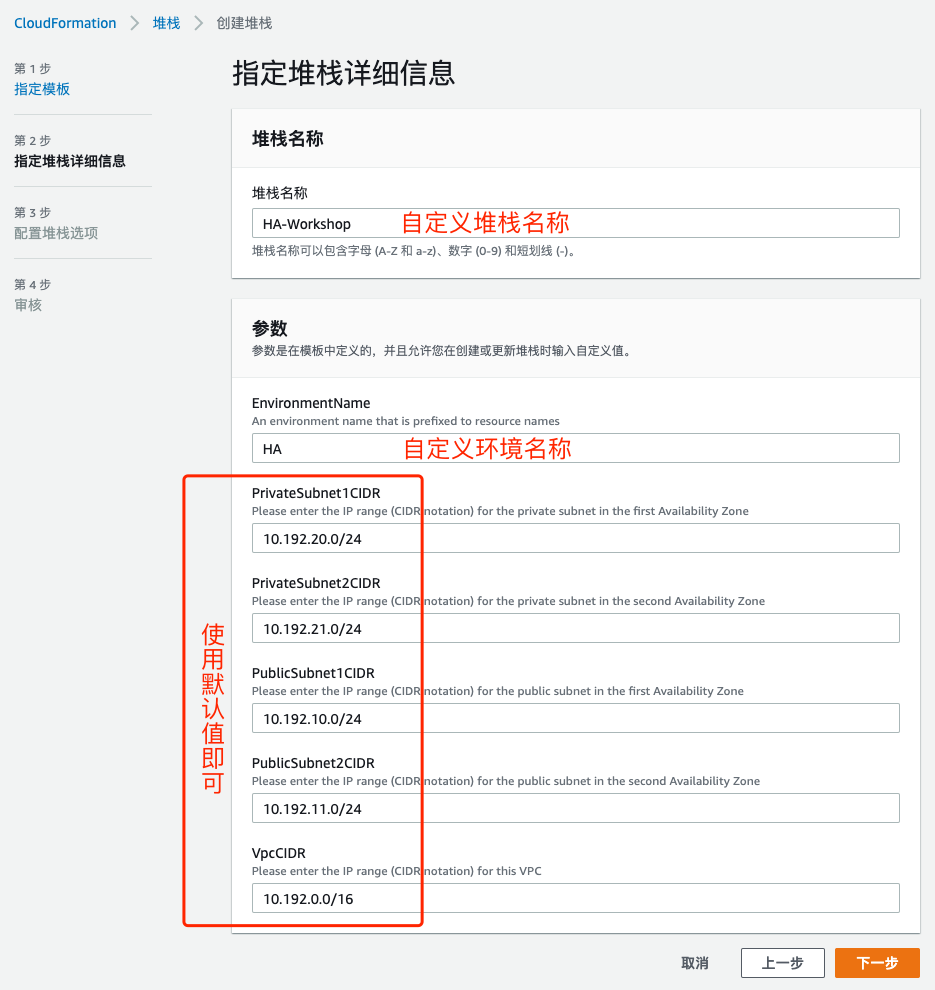935x990 pixels.
Task: Click the PublicSubnet2CIDR input field
Action: coord(575,808)
